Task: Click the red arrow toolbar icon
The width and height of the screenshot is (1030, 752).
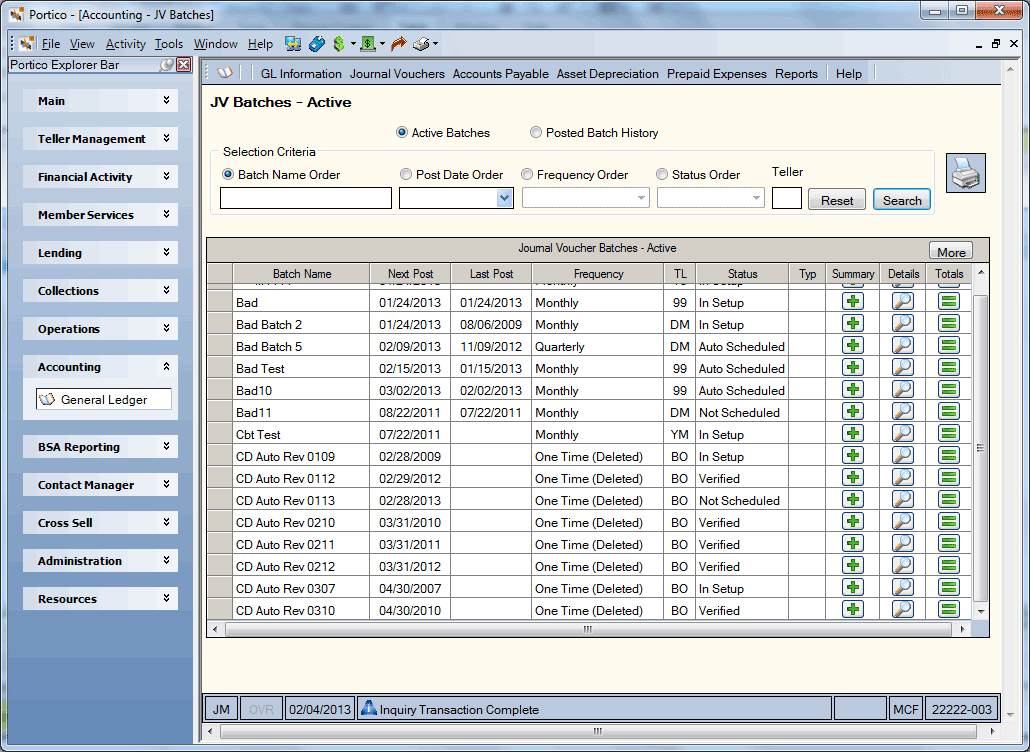Action: click(398, 44)
